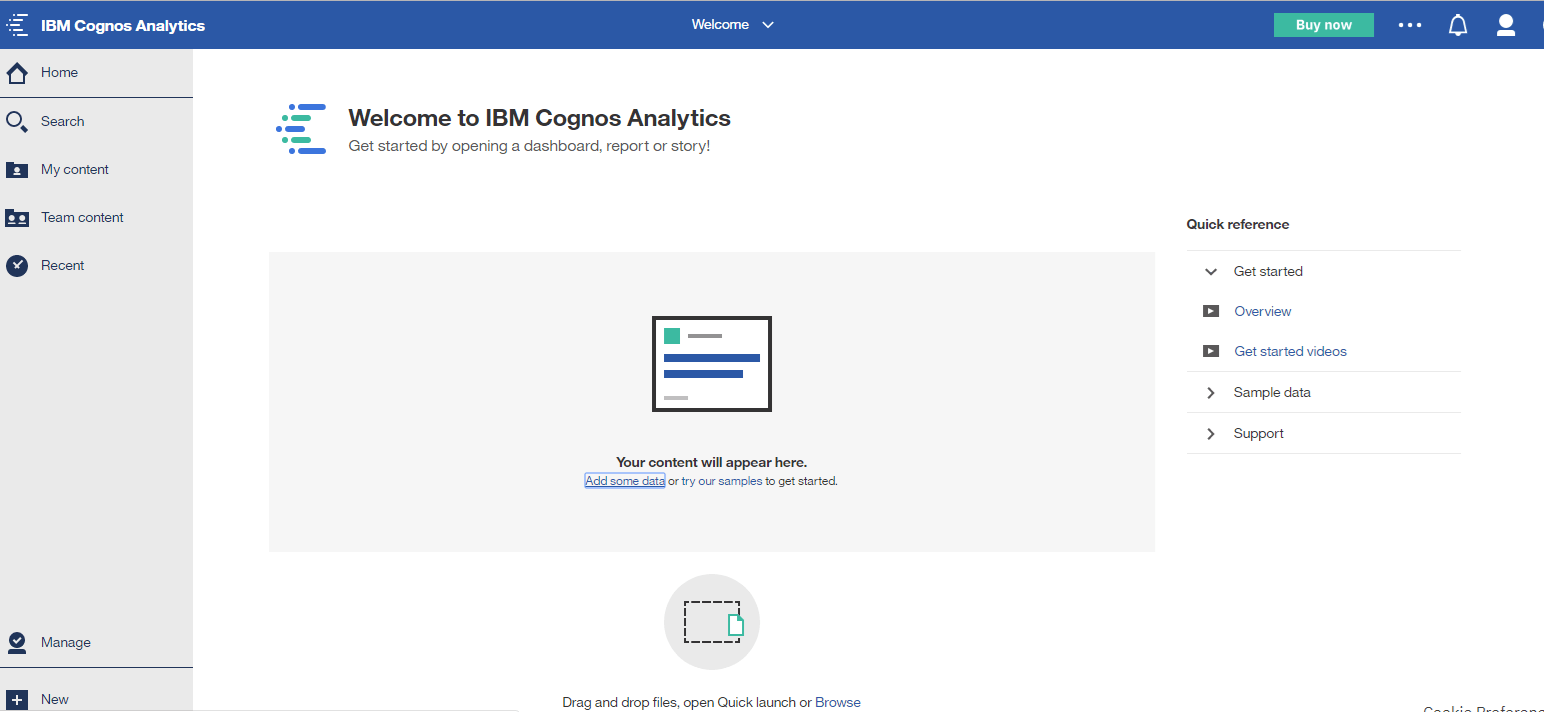Open the Welcome dropdown switcher

(733, 25)
